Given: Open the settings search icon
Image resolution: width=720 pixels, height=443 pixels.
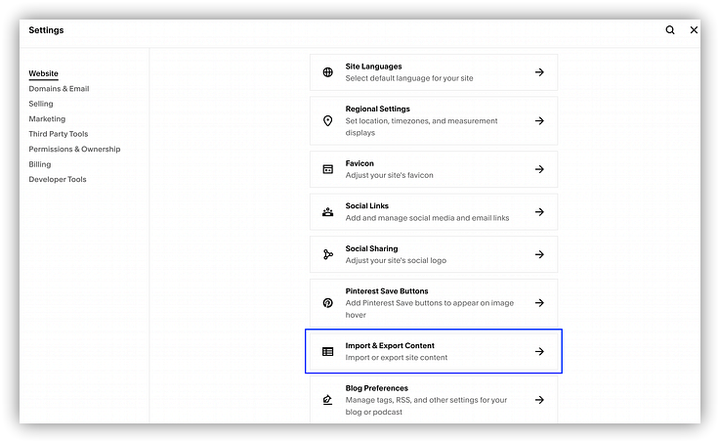Looking at the screenshot, I should click(670, 30).
